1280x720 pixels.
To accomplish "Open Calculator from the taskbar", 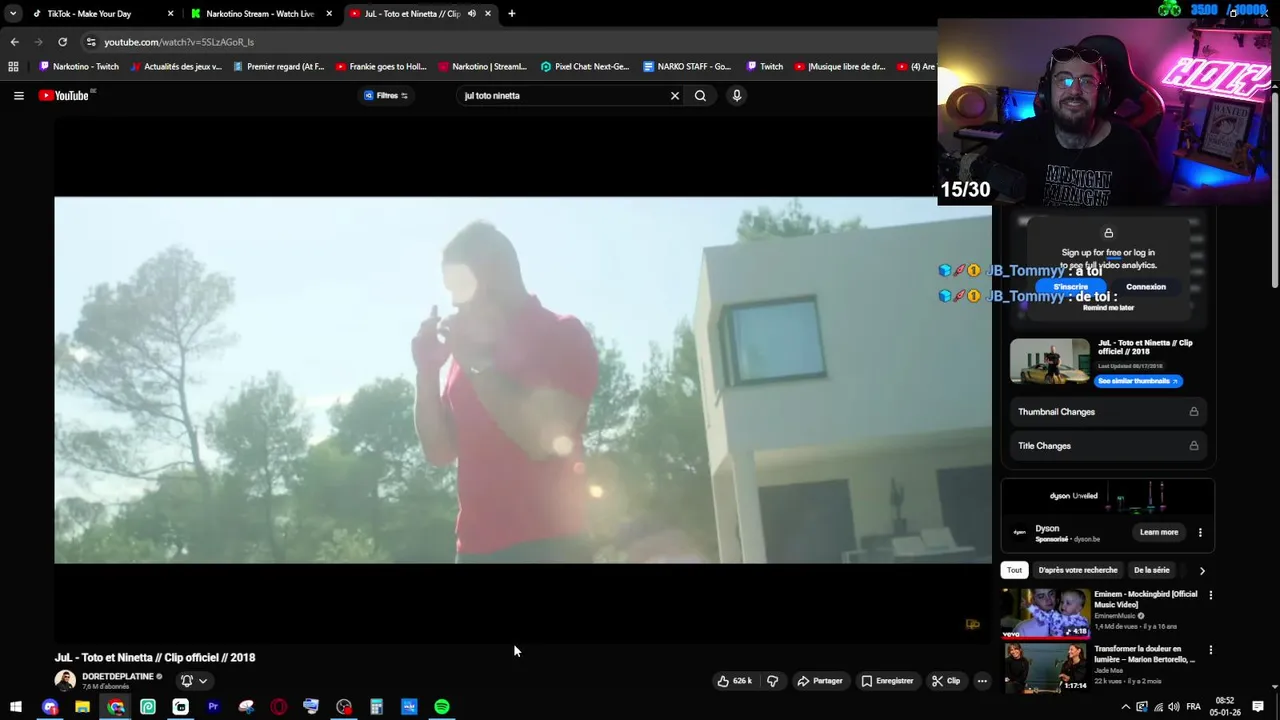I will tap(376, 707).
